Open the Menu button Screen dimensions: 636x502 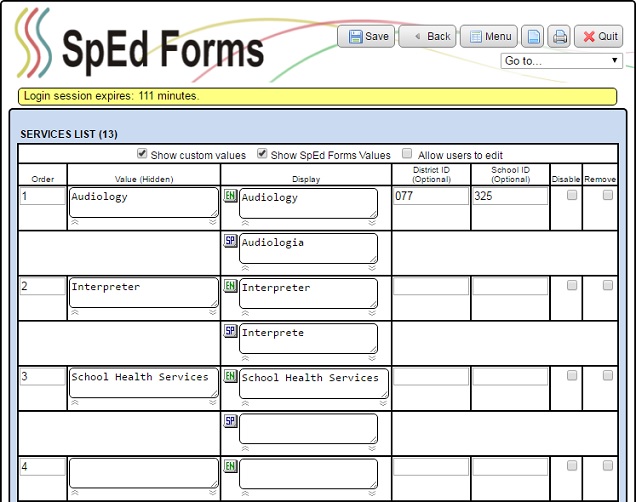point(486,37)
